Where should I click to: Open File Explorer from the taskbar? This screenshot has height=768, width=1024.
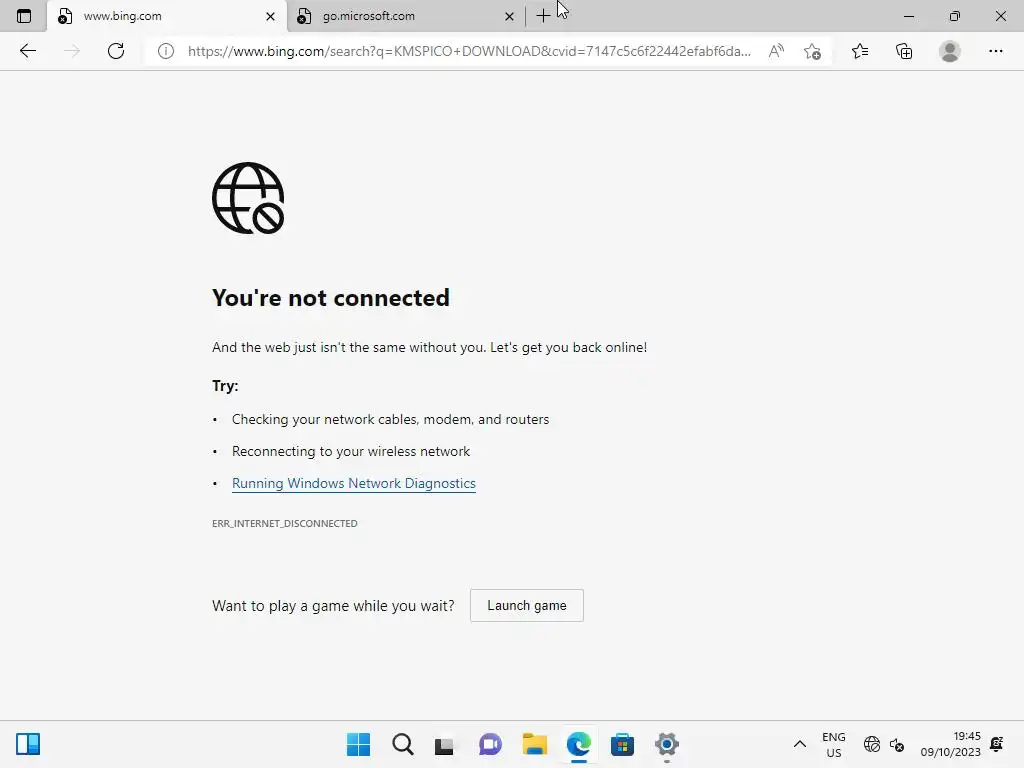click(534, 744)
